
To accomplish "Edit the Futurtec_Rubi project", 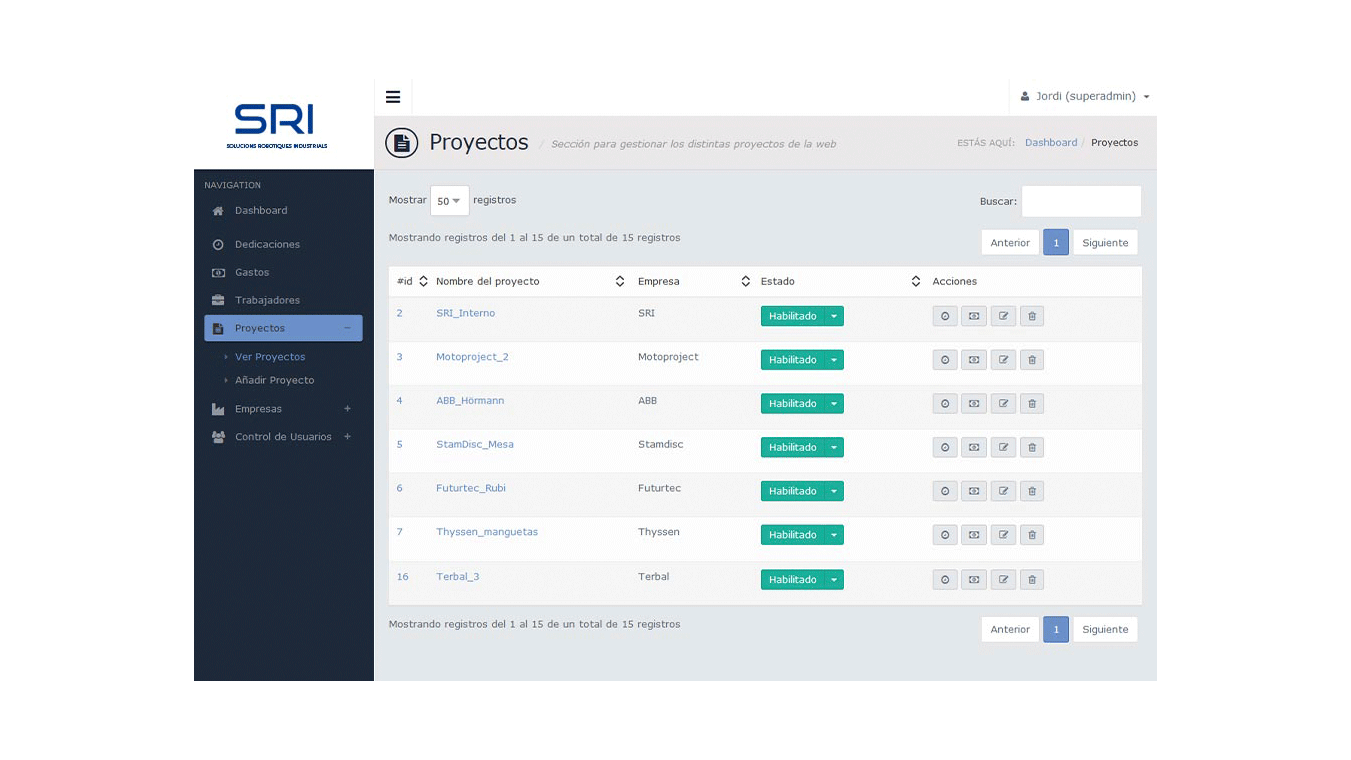I will 1003,491.
